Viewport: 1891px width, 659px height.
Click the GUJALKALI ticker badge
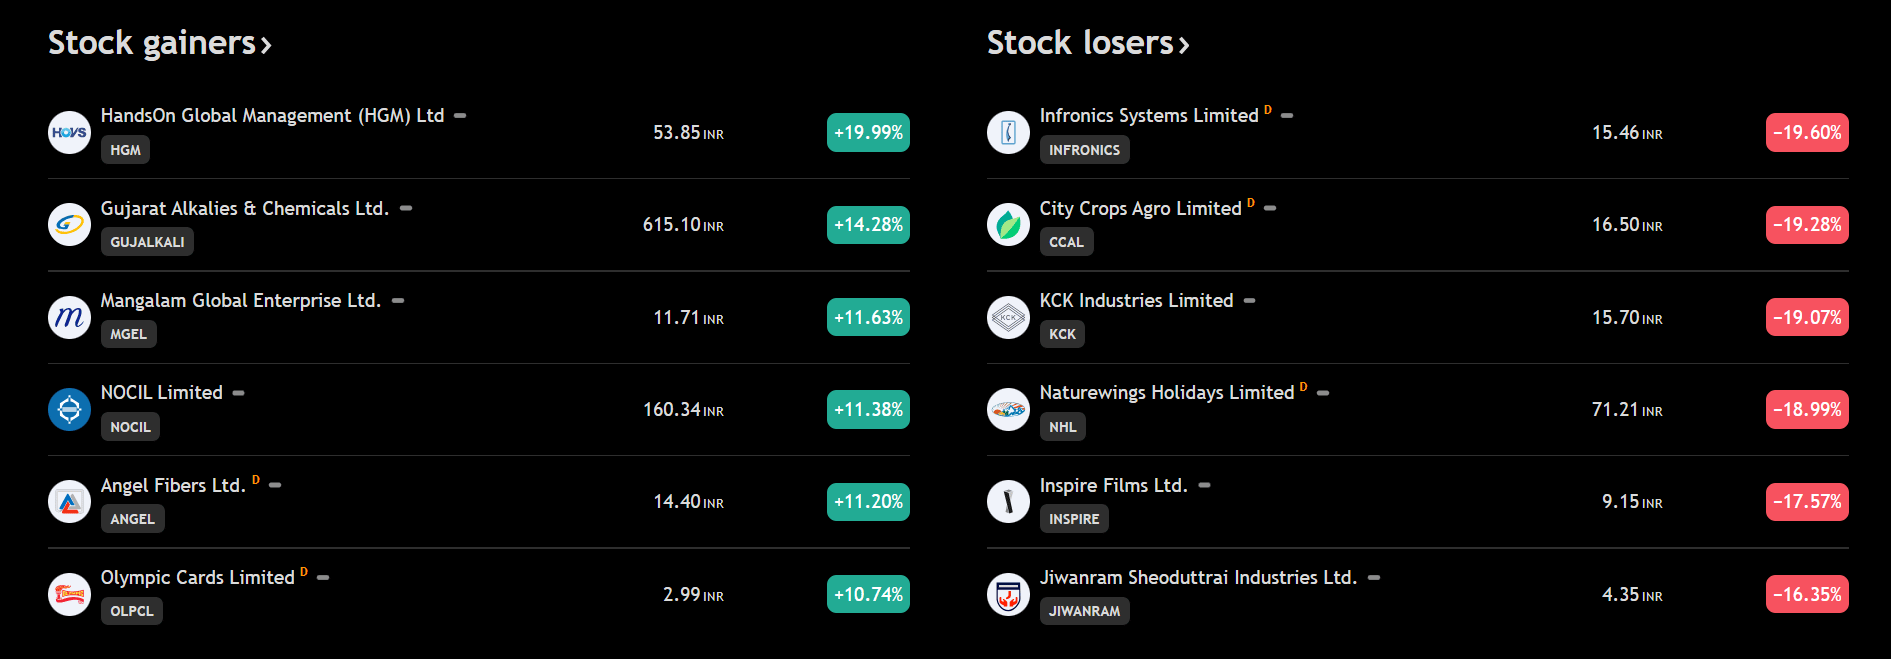pyautogui.click(x=147, y=242)
